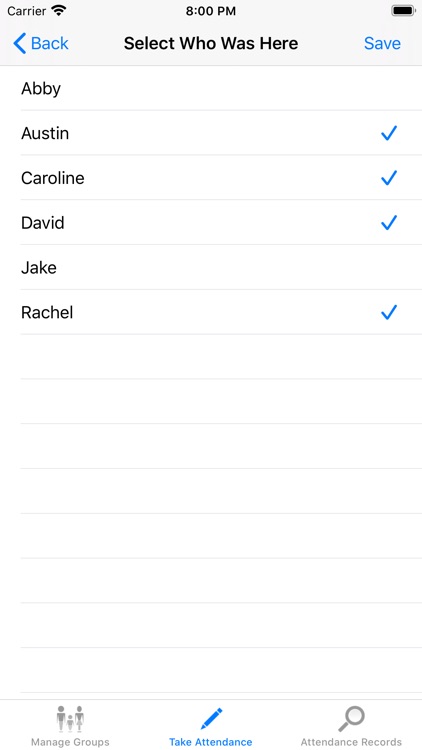Switch to the Attendance Records tab label

pyautogui.click(x=351, y=742)
